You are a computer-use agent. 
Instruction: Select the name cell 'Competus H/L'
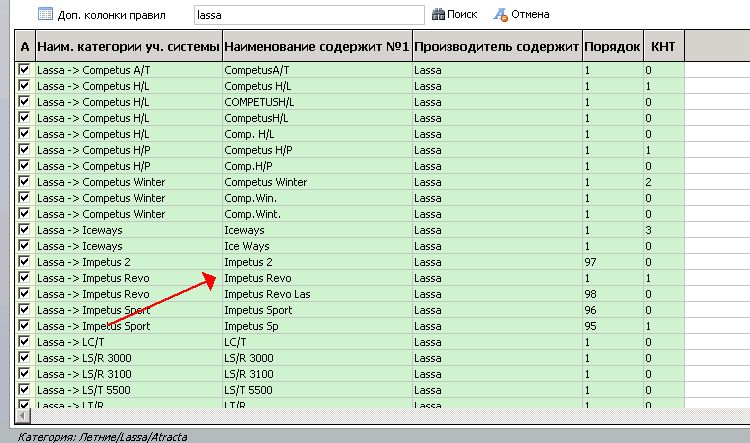click(x=317, y=86)
